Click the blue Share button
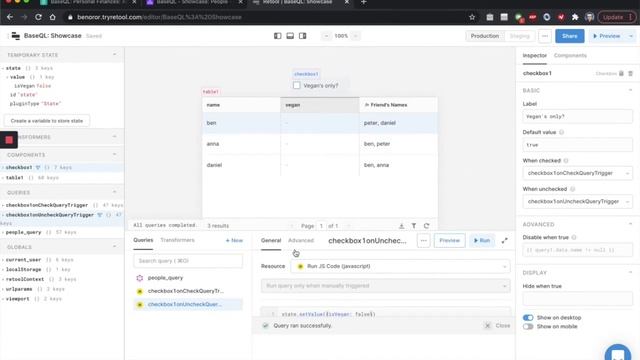 [569, 36]
